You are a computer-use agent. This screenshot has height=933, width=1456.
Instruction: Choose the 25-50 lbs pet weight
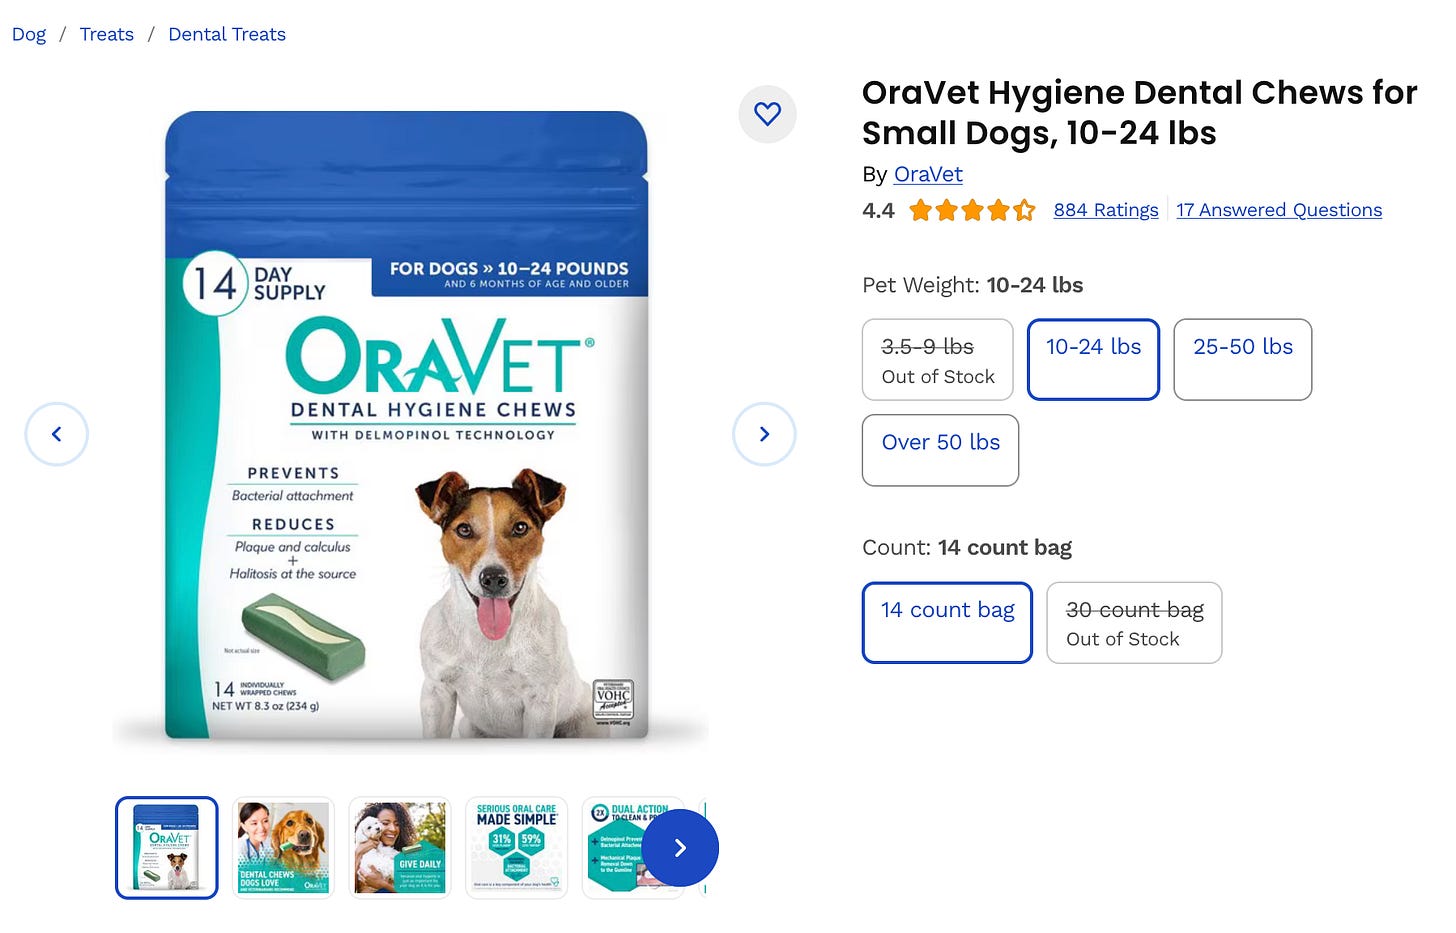pos(1243,360)
